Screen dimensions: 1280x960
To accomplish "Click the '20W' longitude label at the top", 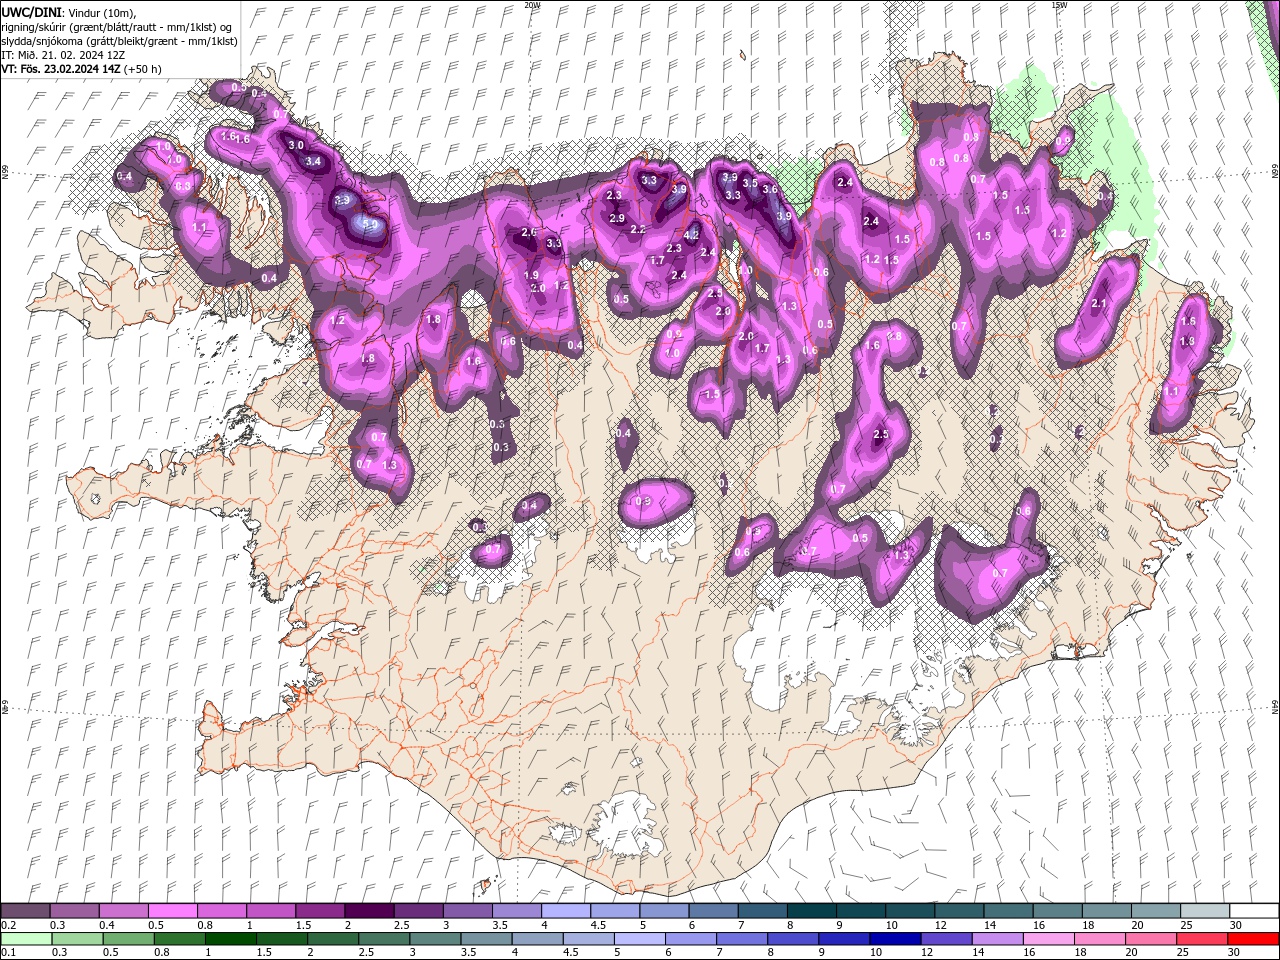I will click(532, 5).
